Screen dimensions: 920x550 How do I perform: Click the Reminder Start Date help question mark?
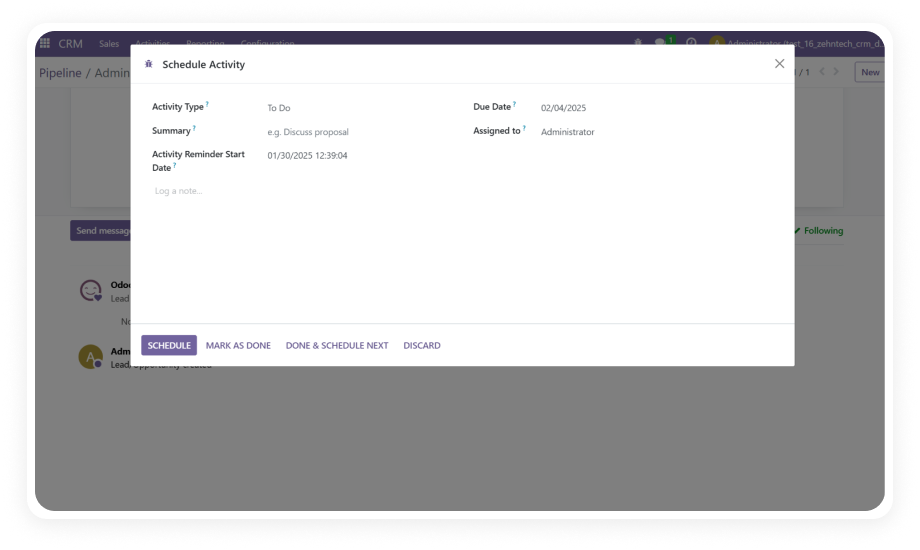(175, 165)
